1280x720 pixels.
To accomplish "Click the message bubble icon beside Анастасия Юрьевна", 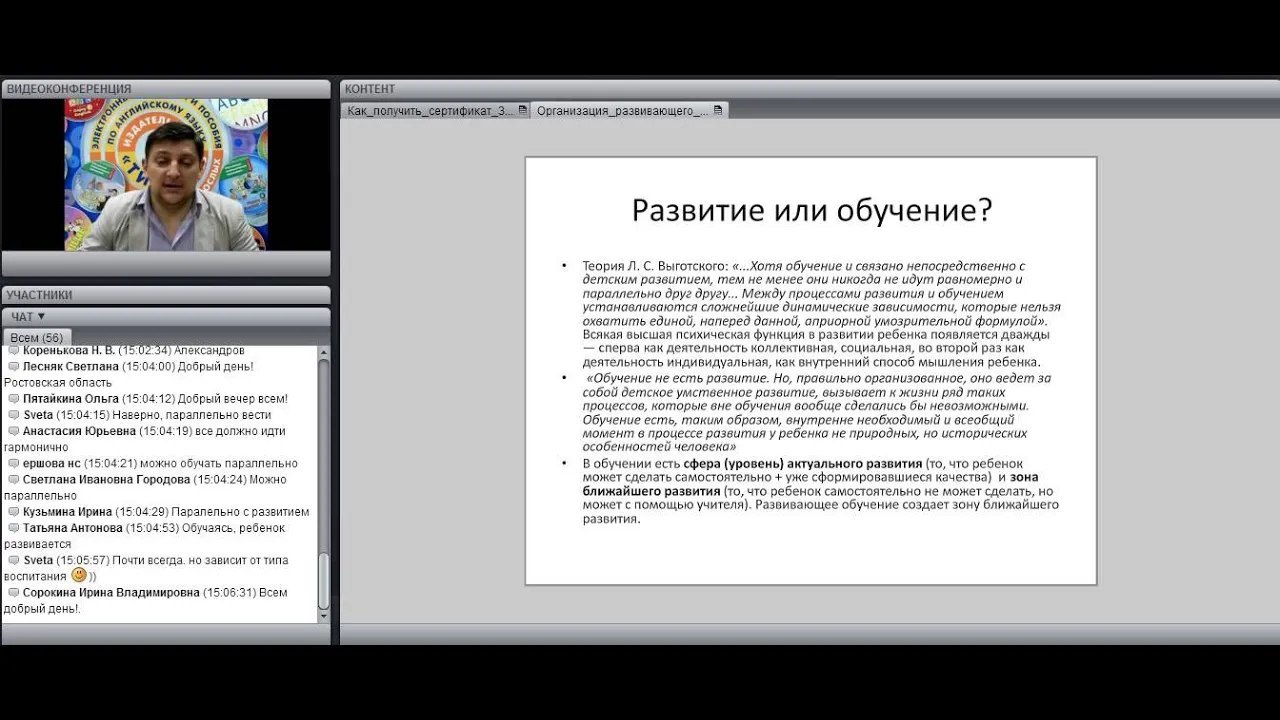I will coord(13,431).
